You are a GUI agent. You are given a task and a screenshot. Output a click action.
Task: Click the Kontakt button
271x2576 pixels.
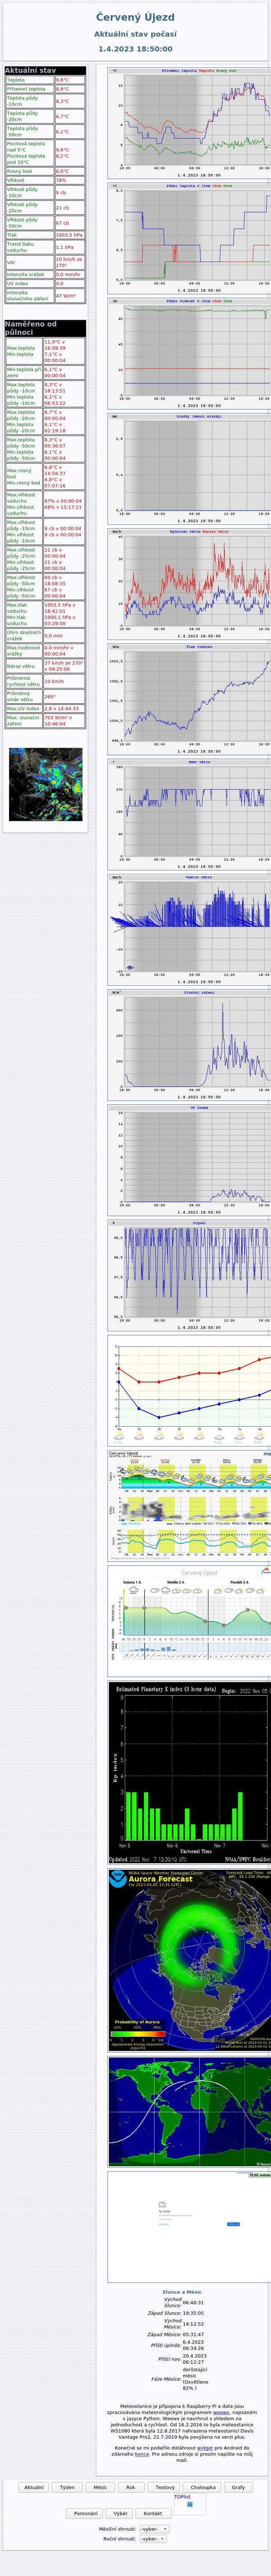[152, 2512]
